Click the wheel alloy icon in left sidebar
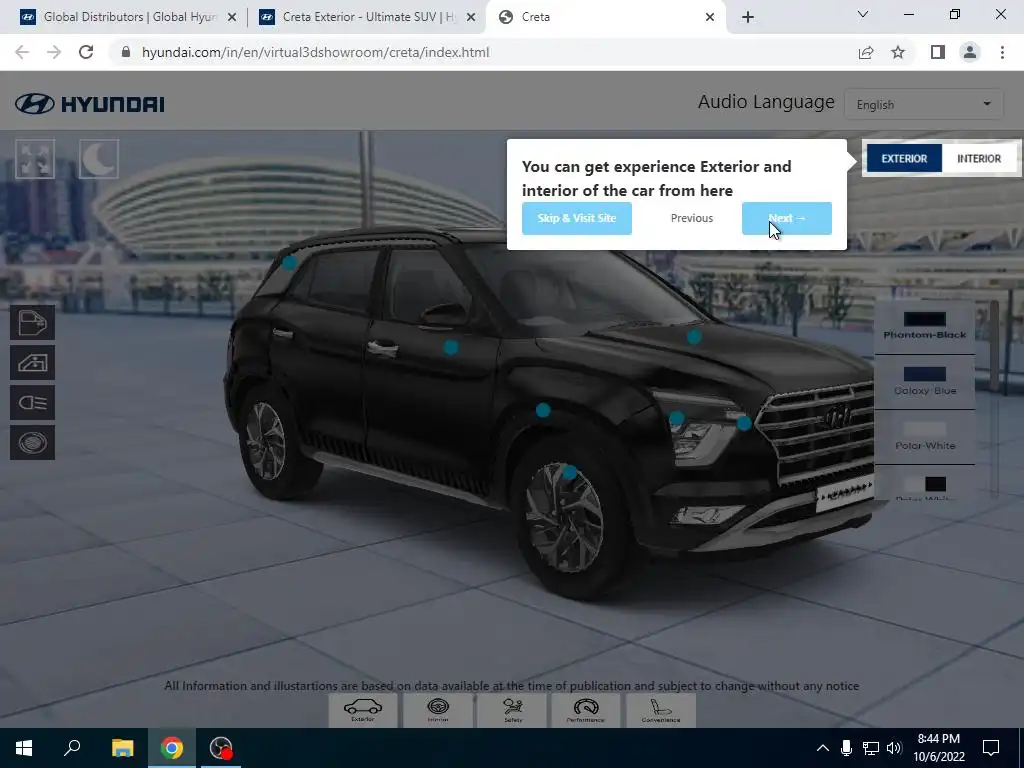The image size is (1024, 768). [33, 443]
